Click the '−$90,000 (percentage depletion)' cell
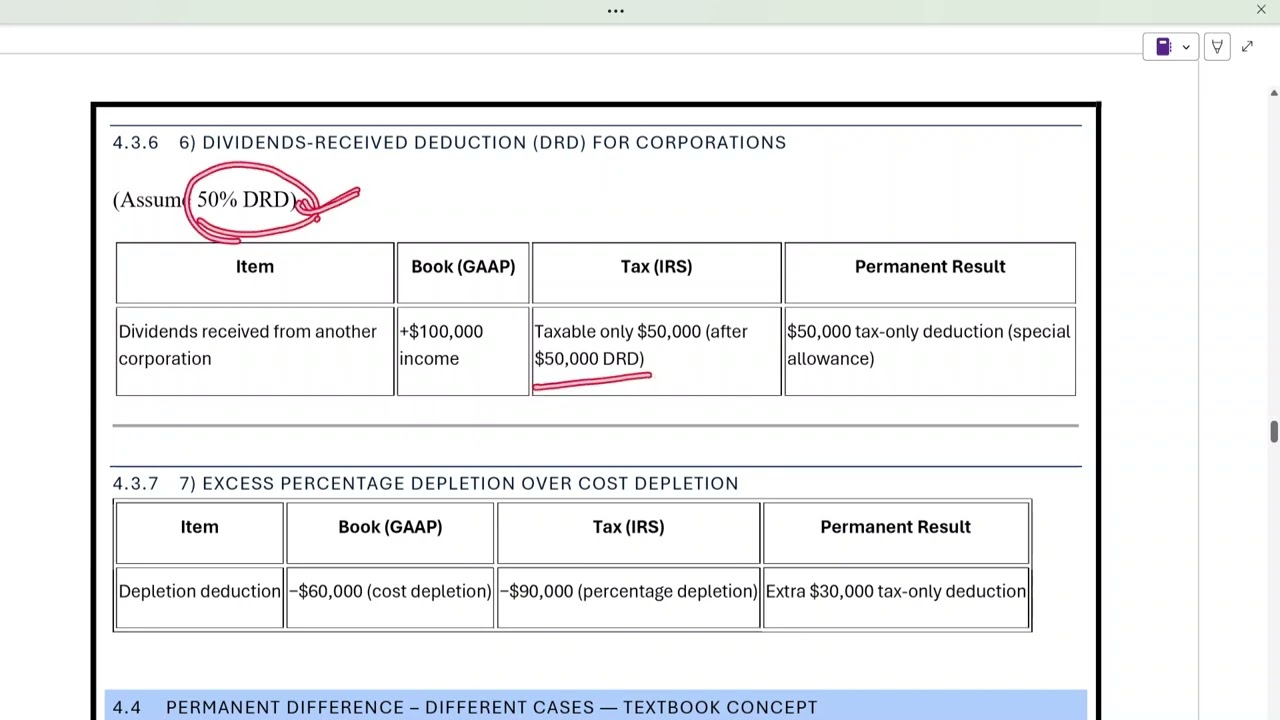The height and width of the screenshot is (720, 1280). click(x=628, y=597)
